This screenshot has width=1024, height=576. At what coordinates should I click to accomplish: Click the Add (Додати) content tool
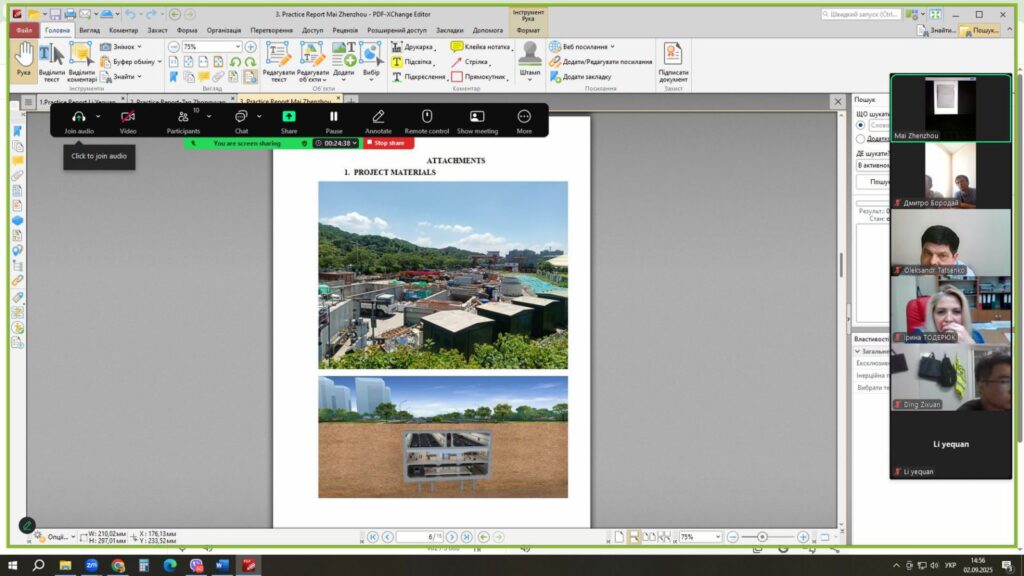[344, 63]
